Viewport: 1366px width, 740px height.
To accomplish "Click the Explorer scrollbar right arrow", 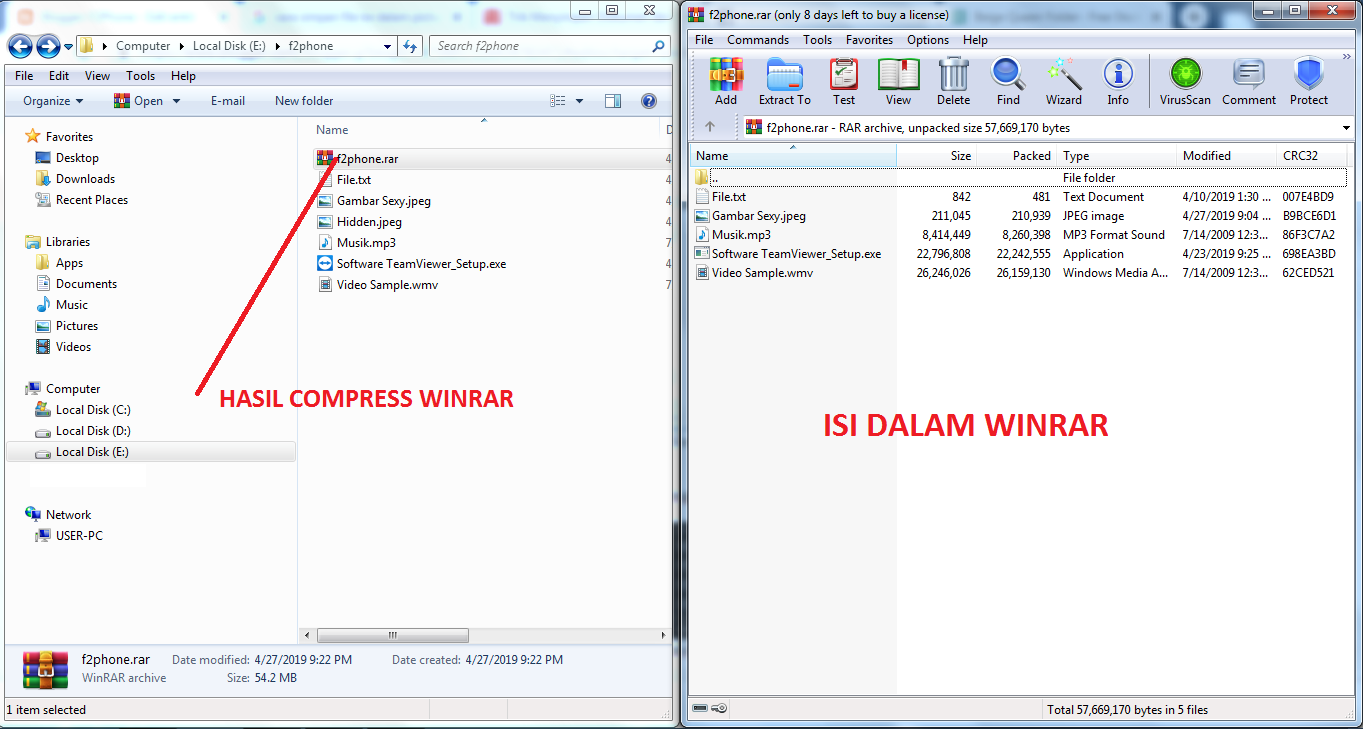I will [x=663, y=635].
